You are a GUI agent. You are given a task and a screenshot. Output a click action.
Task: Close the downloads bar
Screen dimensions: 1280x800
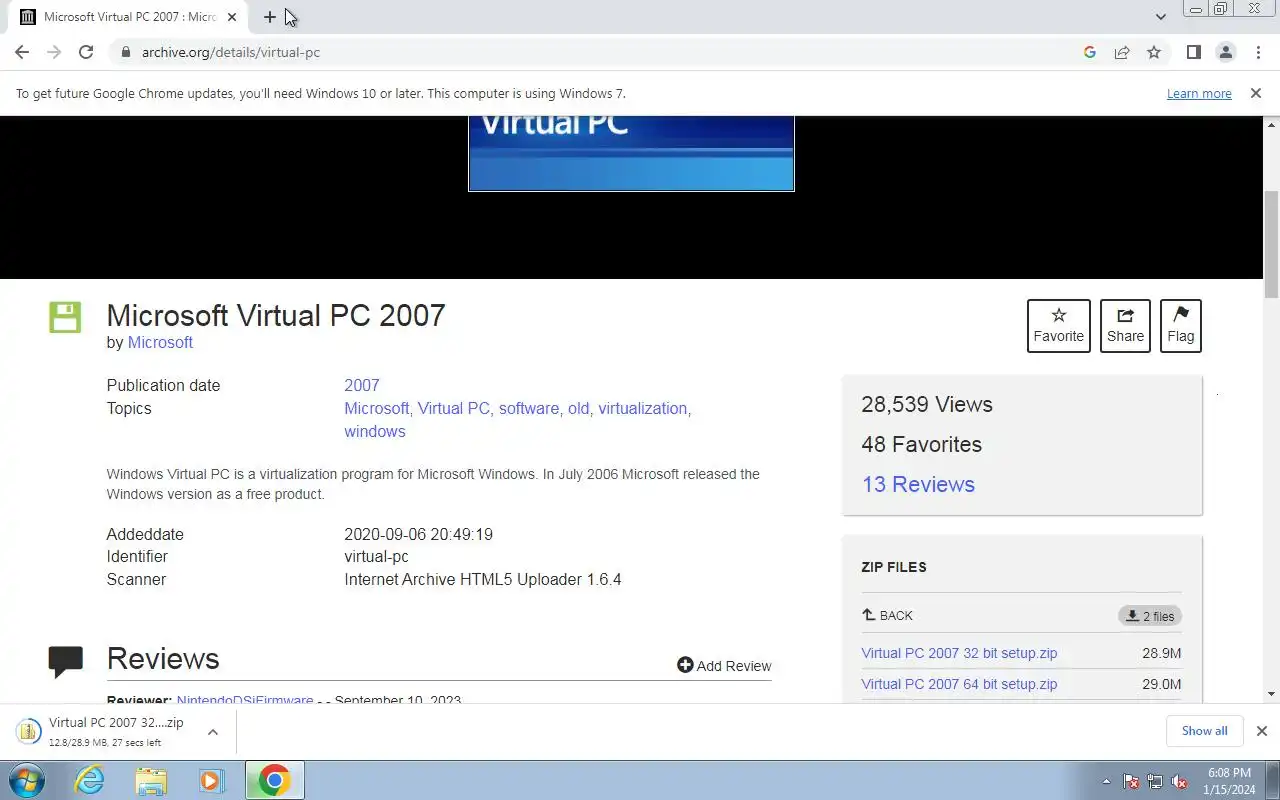(x=1261, y=731)
